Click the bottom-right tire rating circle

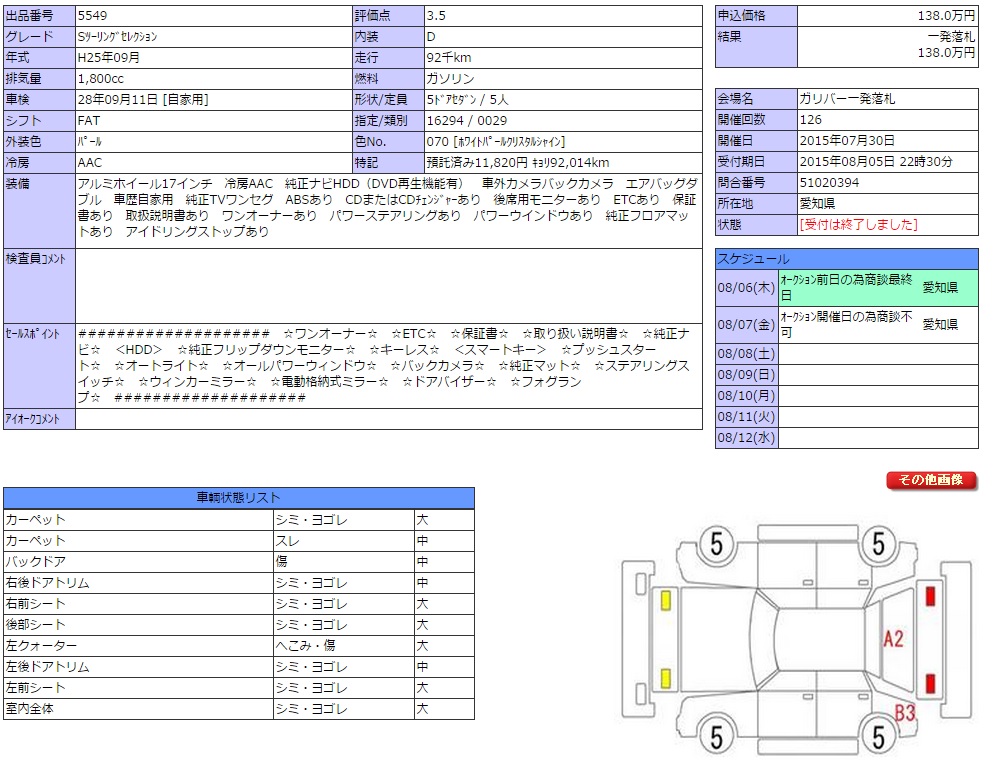click(x=878, y=738)
